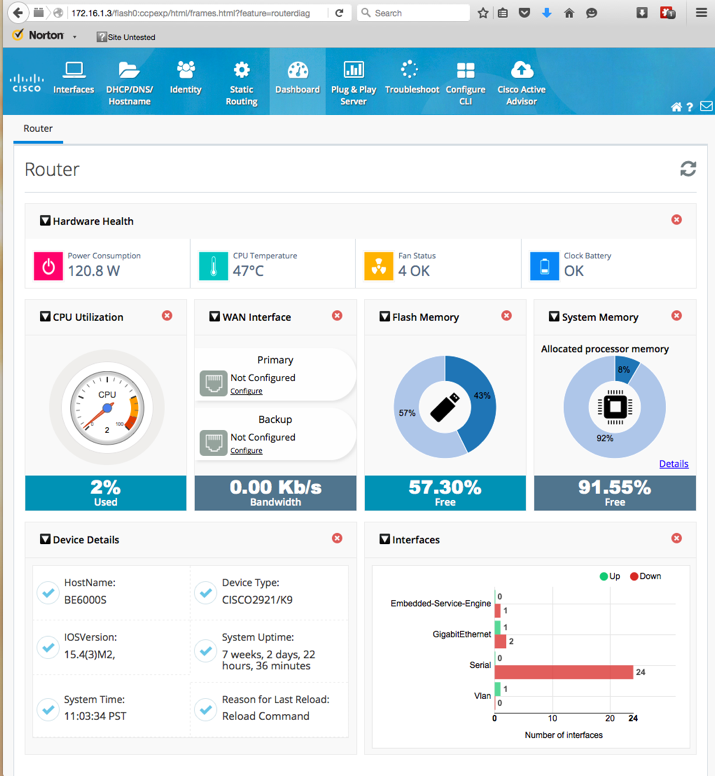
Task: Close the Flash Memory widget
Action: point(506,315)
